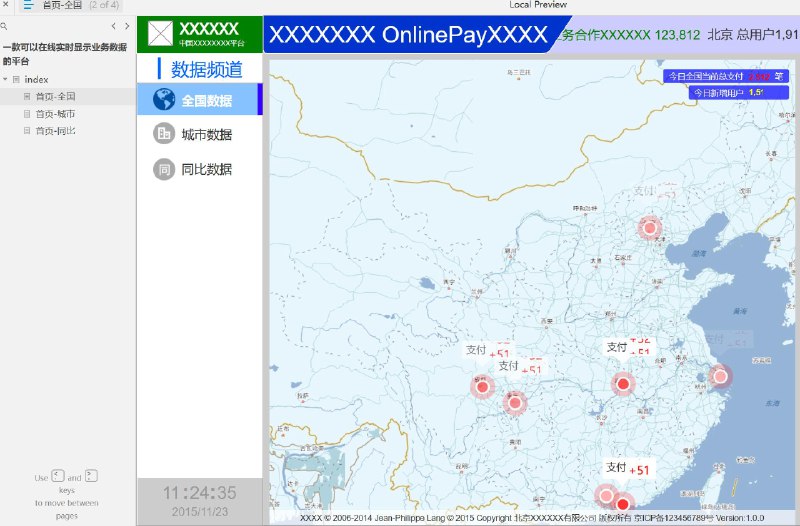The height and width of the screenshot is (526, 800).
Task: Click the logo placeholder image in the green header
Action: tap(160, 34)
